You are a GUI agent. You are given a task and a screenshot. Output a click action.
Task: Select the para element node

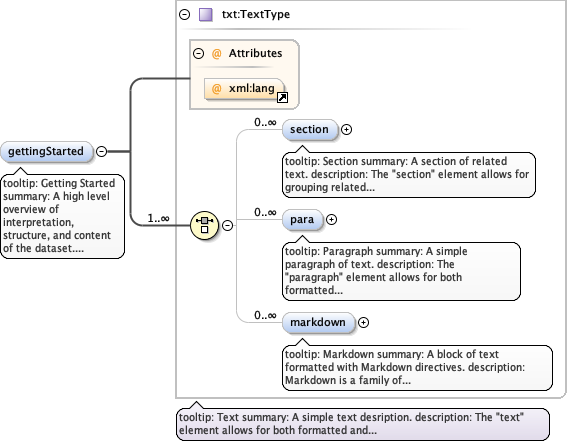[302, 219]
